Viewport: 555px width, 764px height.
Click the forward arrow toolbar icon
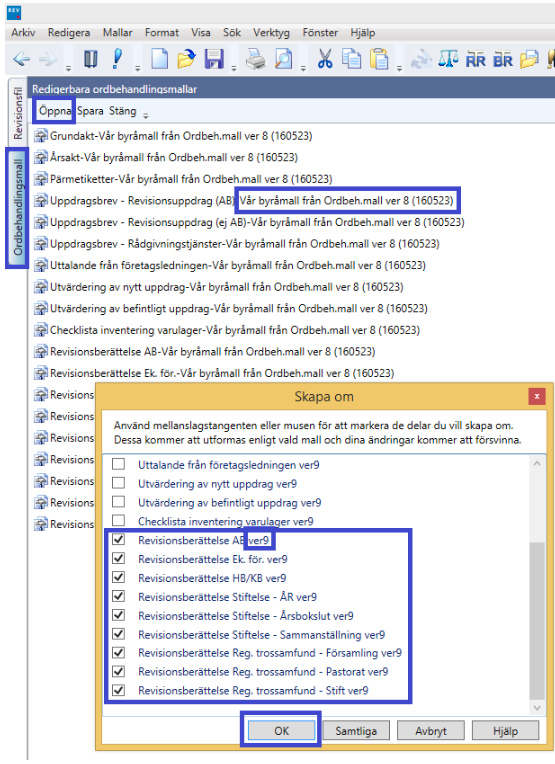pos(47,59)
